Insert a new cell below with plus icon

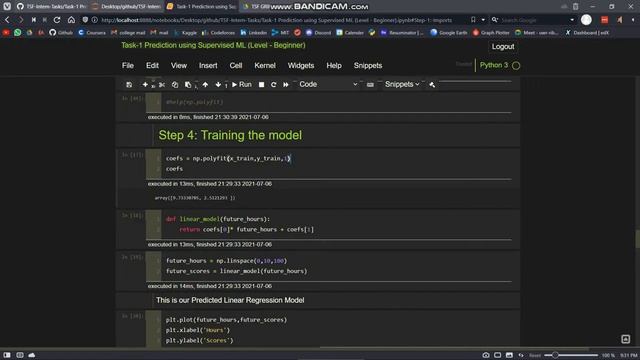144,84
